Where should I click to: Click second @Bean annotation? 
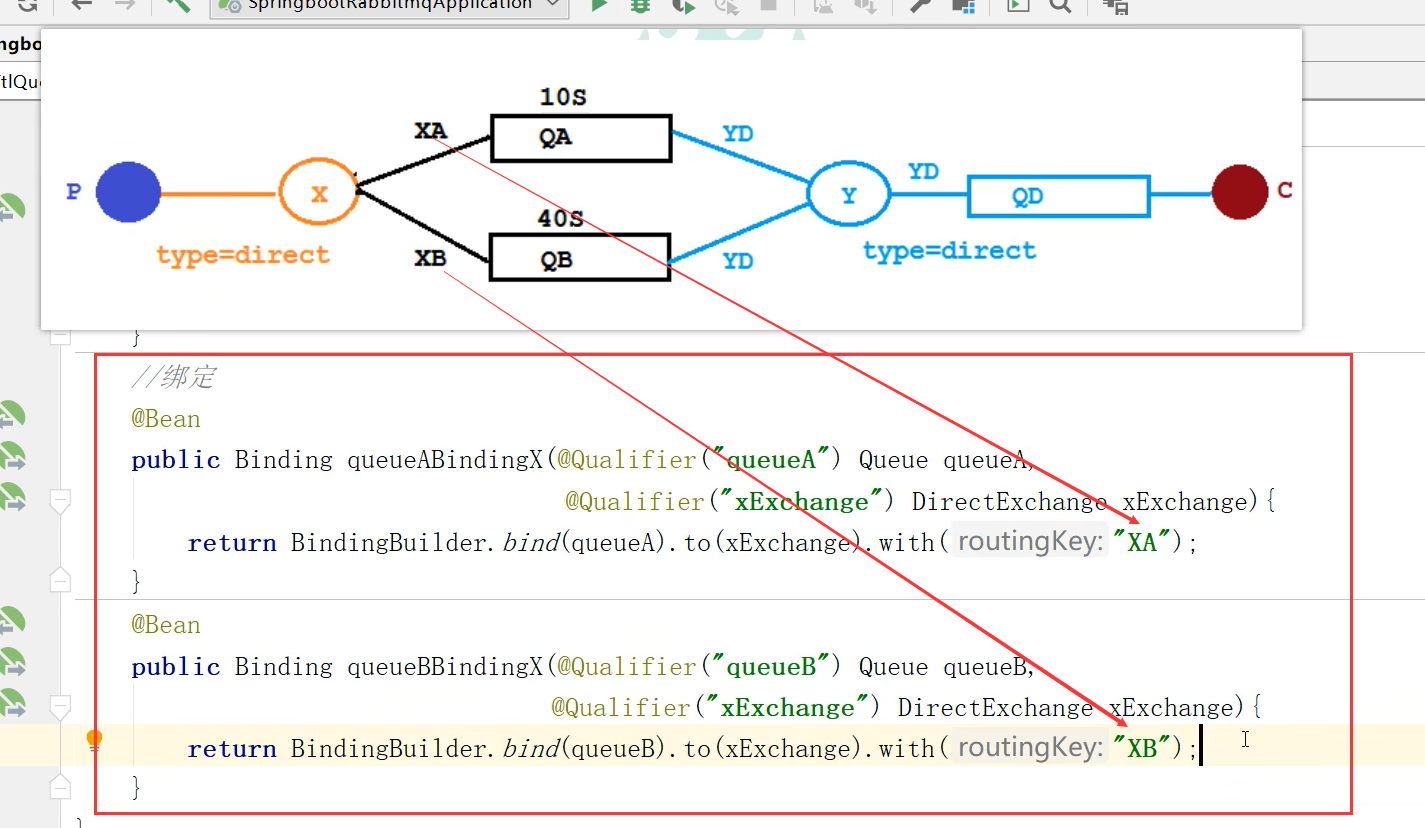(166, 625)
